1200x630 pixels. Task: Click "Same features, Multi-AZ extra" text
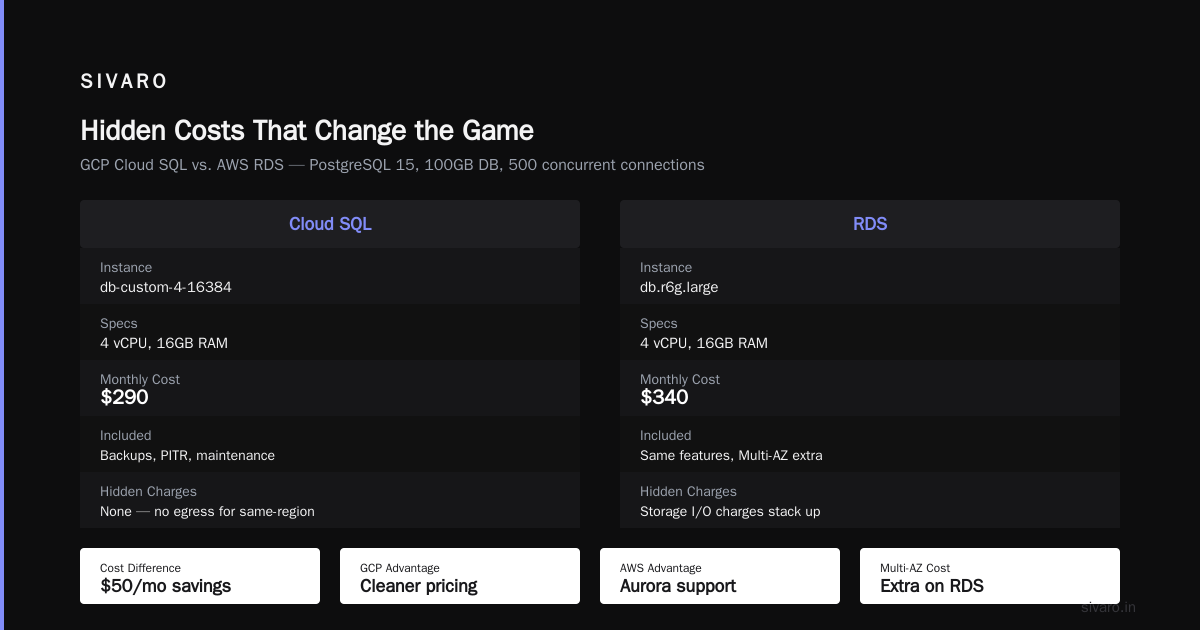point(731,455)
